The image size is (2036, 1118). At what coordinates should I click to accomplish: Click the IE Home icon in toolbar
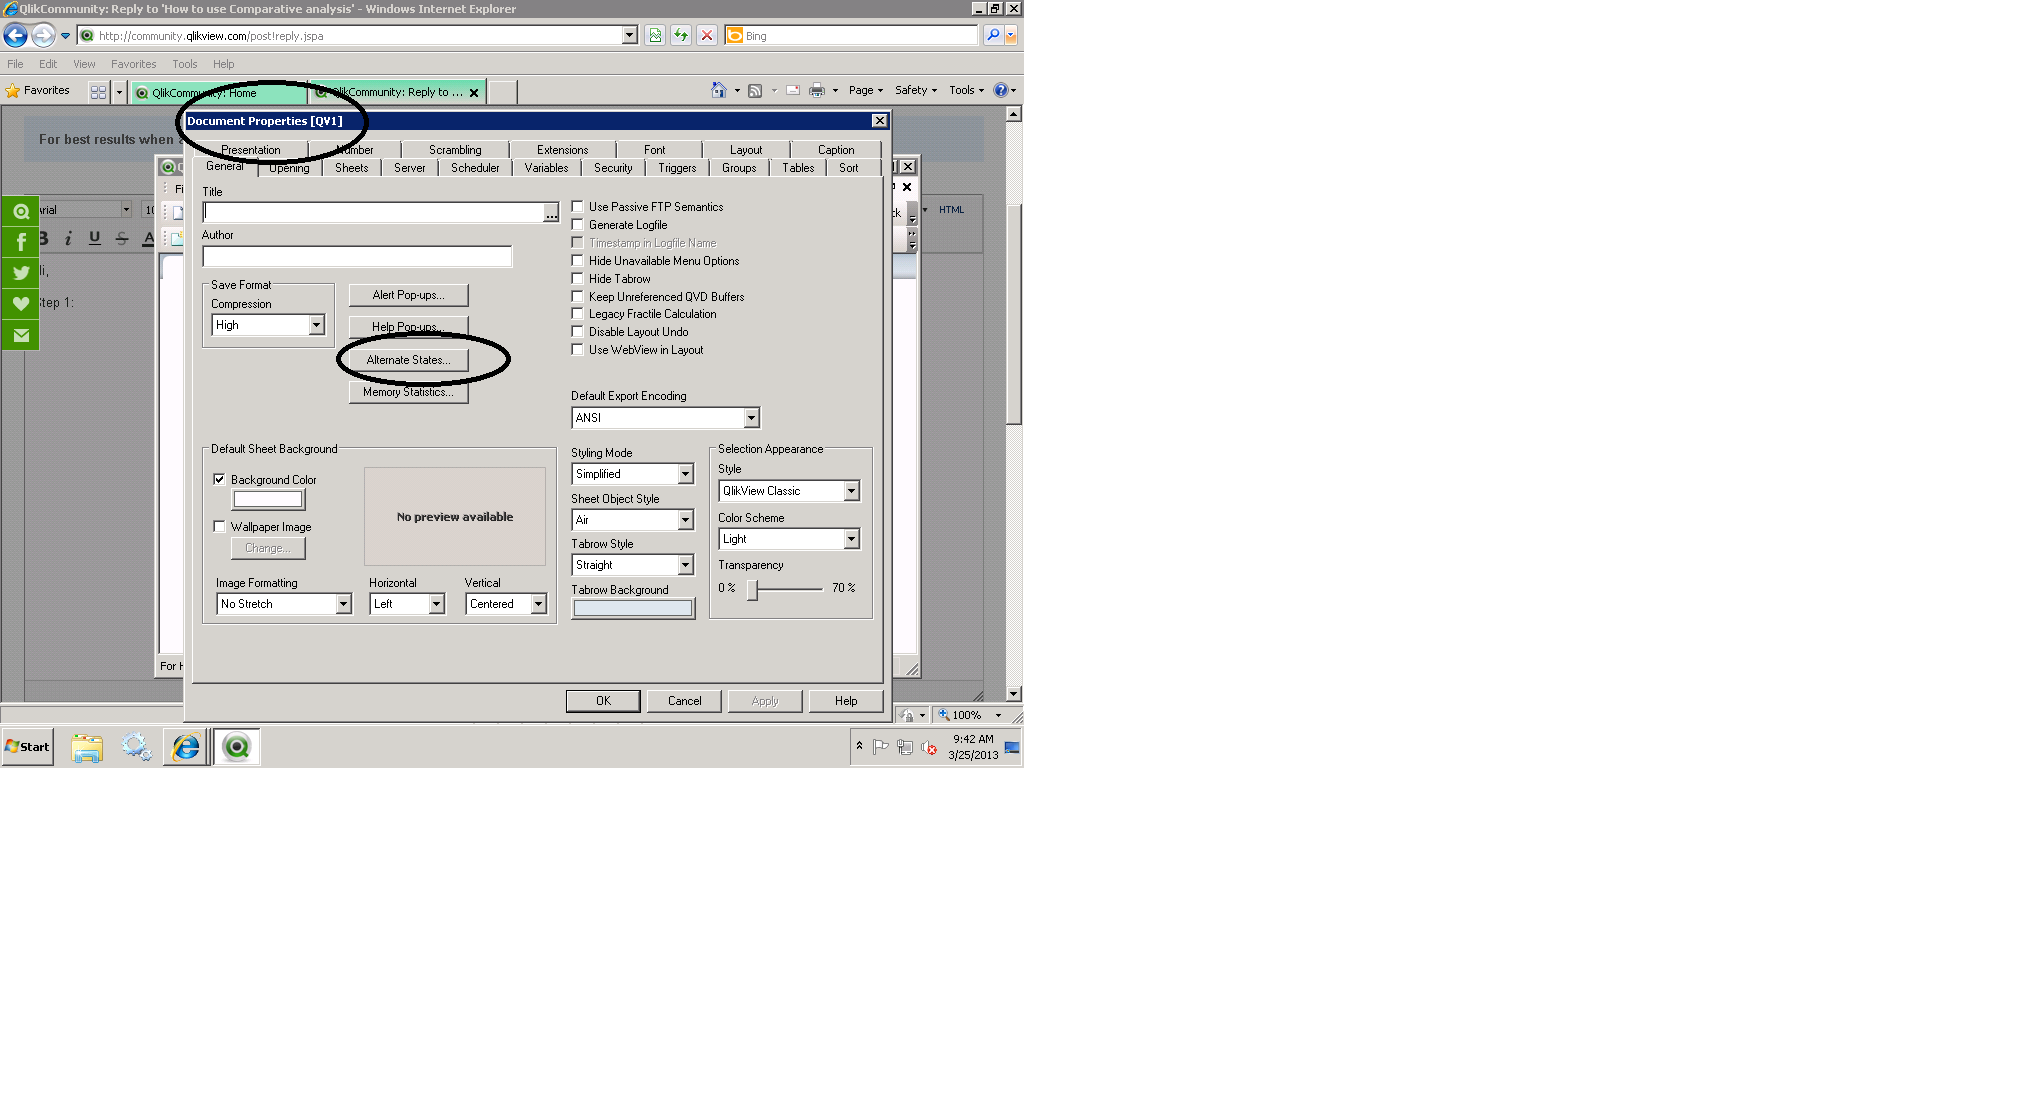click(718, 90)
